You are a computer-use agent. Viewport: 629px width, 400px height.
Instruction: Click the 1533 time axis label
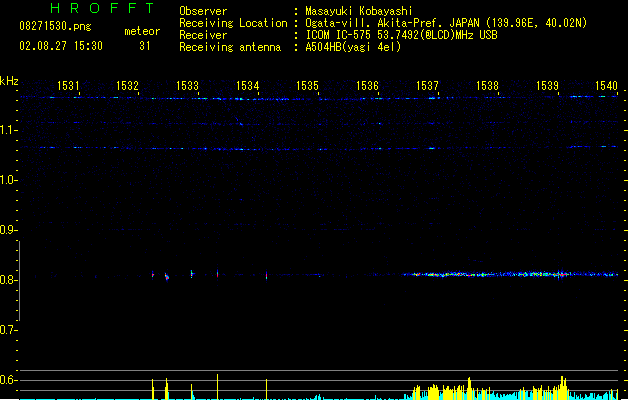(187, 85)
